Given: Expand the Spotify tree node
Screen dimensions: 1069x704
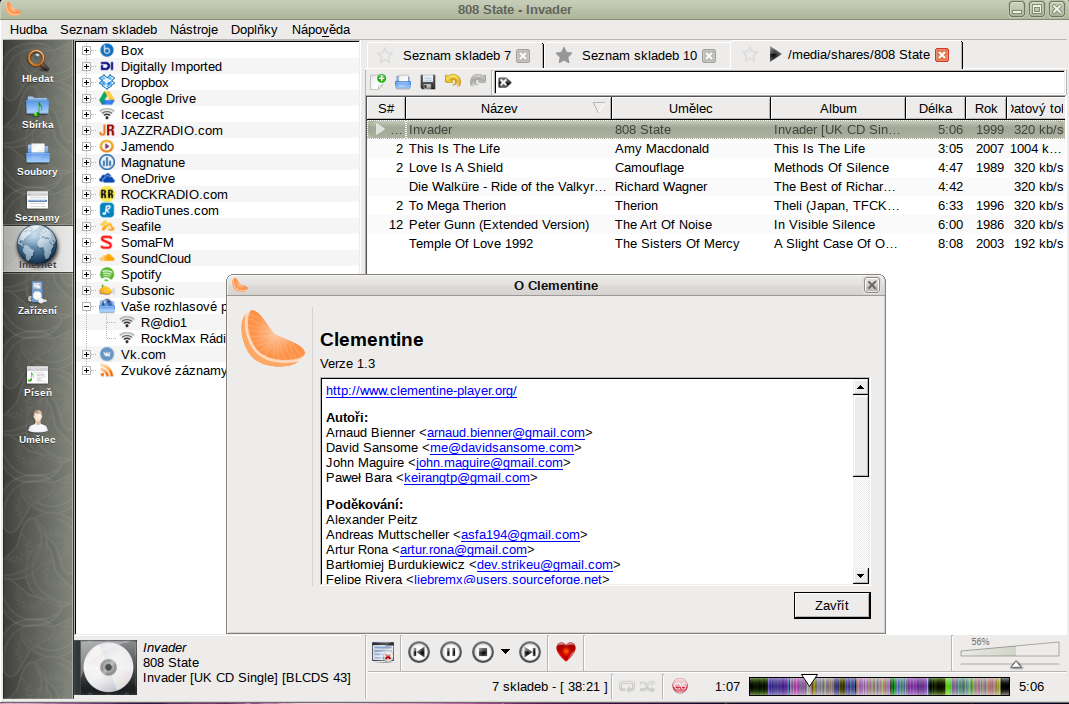Looking at the screenshot, I should [x=87, y=275].
